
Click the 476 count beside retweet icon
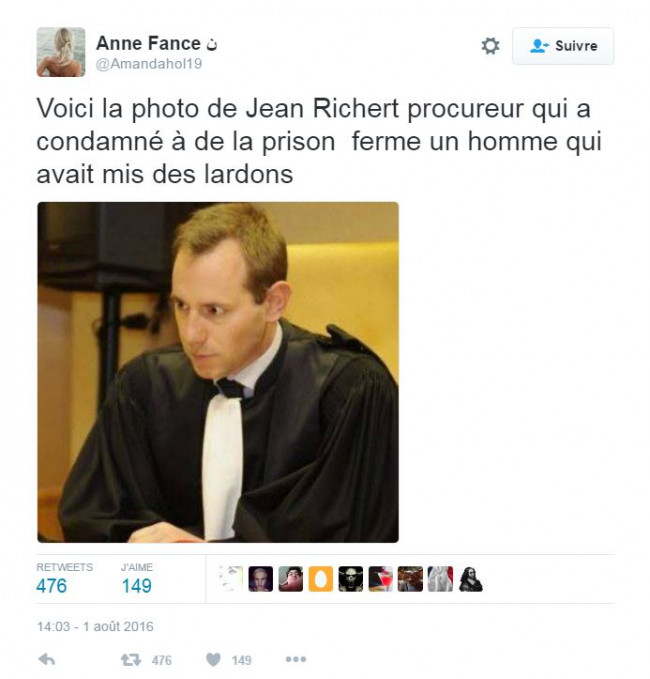tap(162, 660)
